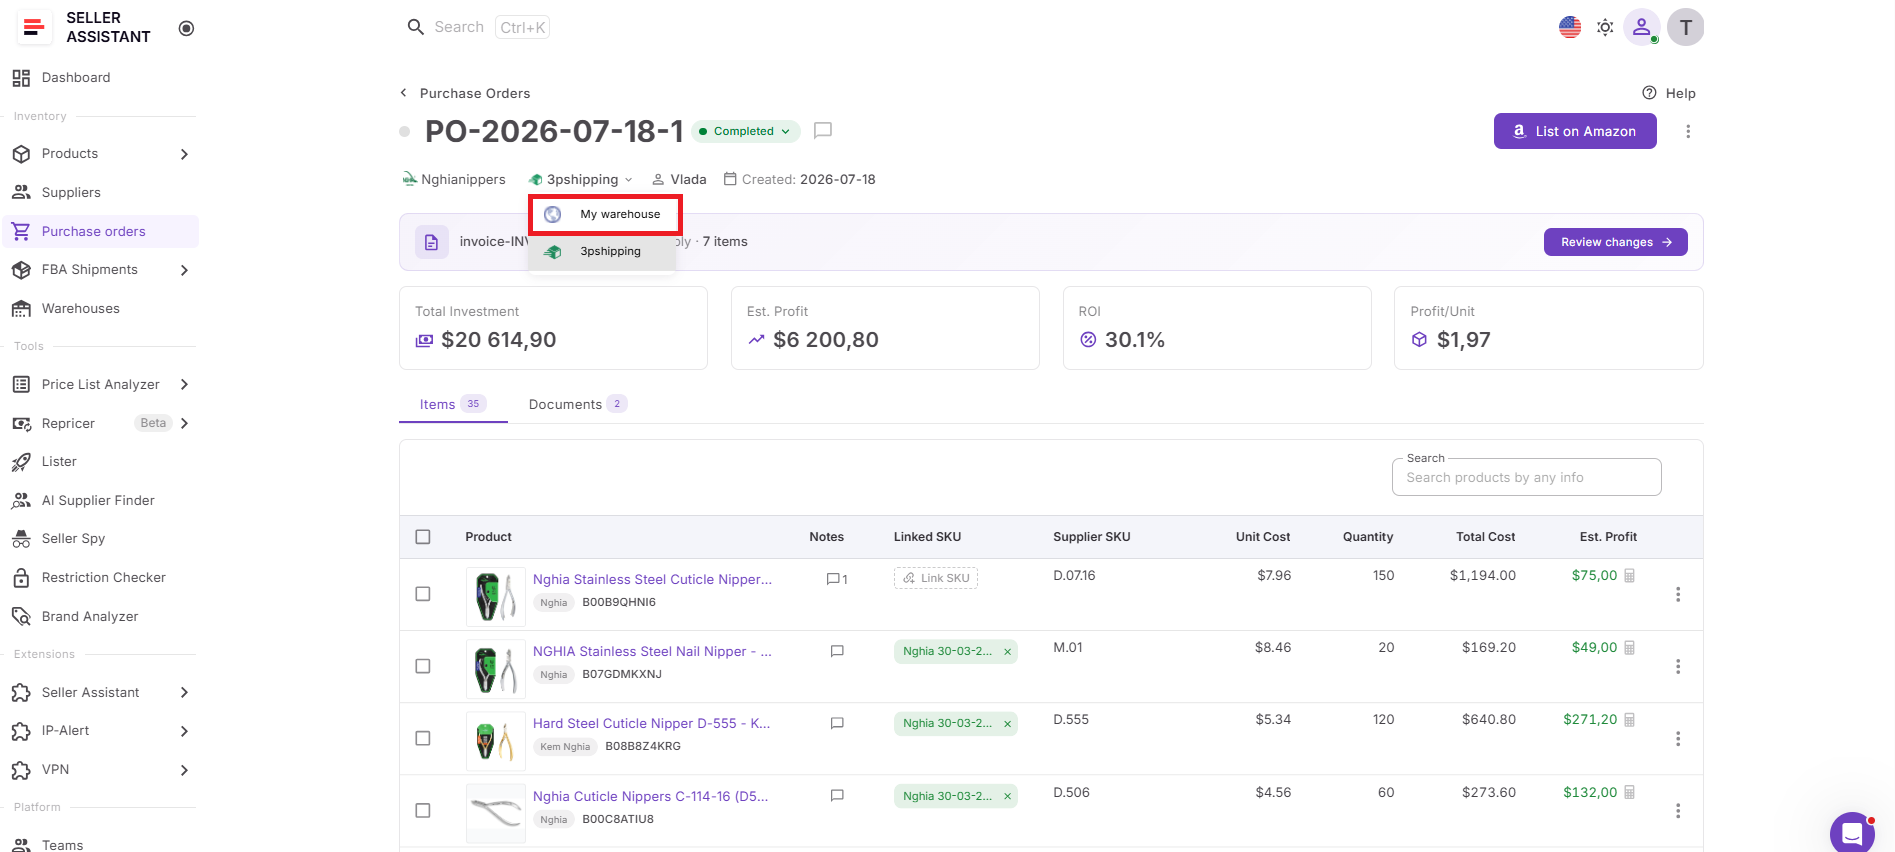Expand the Repricer submenu chevron
Viewport: 1895px width, 852px height.
point(184,423)
